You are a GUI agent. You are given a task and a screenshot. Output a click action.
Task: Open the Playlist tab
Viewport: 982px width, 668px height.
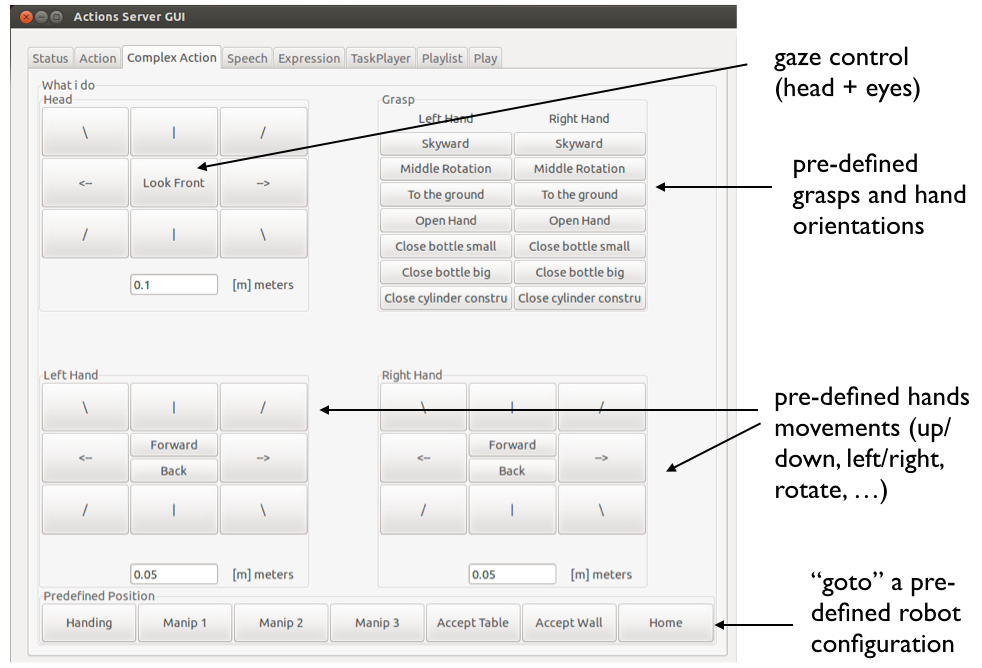click(442, 58)
